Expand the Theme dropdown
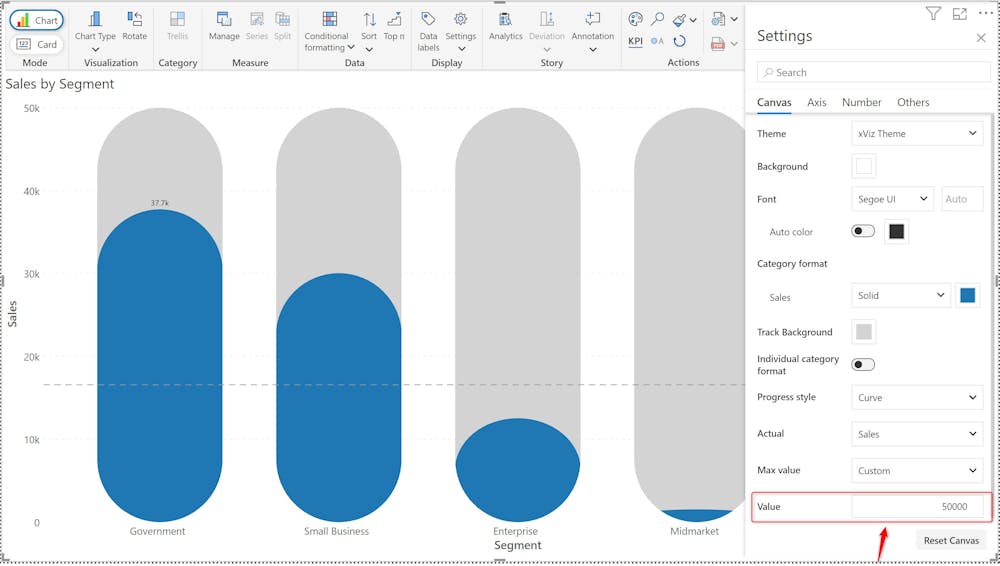Viewport: 1000px width, 566px height. 917,134
